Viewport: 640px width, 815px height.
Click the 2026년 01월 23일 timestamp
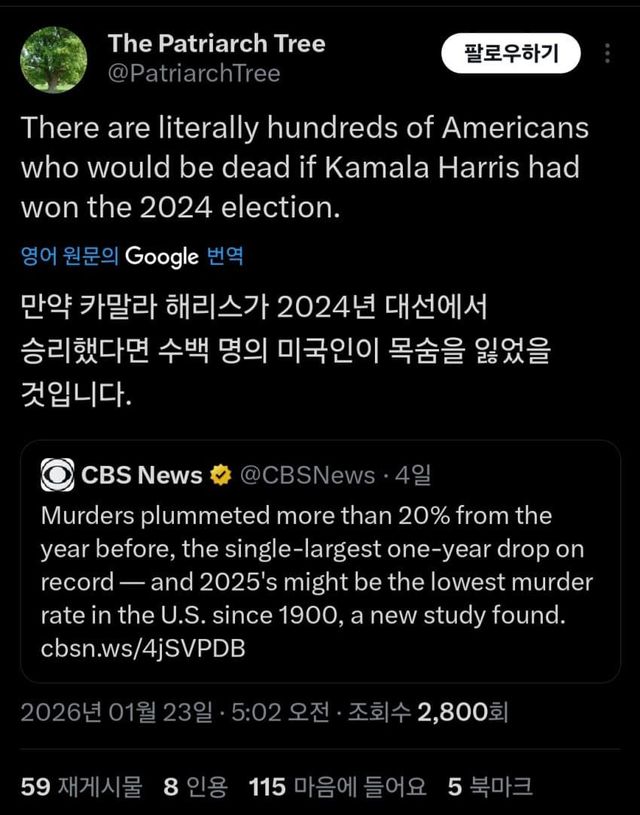(116, 712)
